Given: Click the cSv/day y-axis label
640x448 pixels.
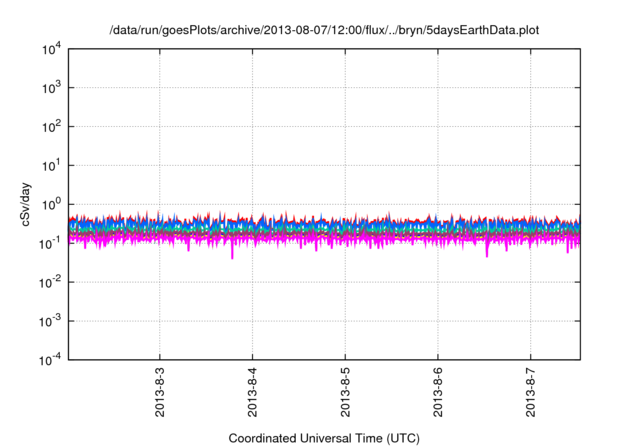Looking at the screenshot, I should coord(25,204).
